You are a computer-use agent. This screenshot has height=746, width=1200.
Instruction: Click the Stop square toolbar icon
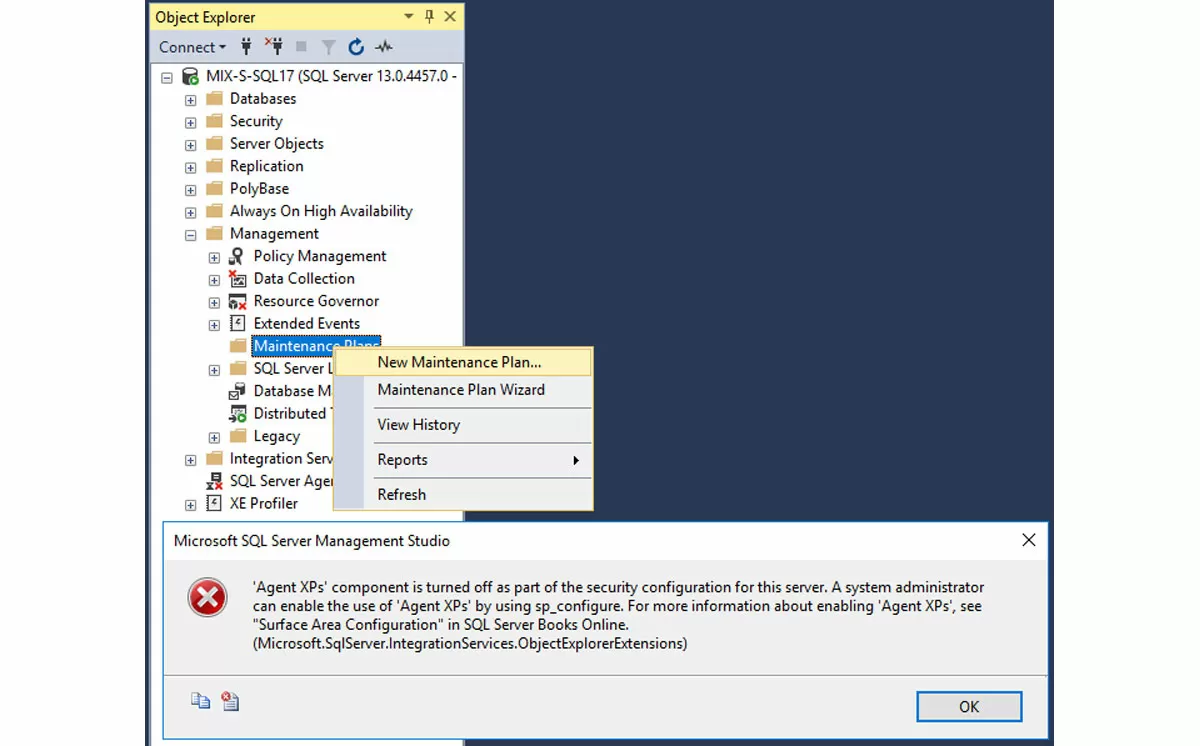[301, 47]
